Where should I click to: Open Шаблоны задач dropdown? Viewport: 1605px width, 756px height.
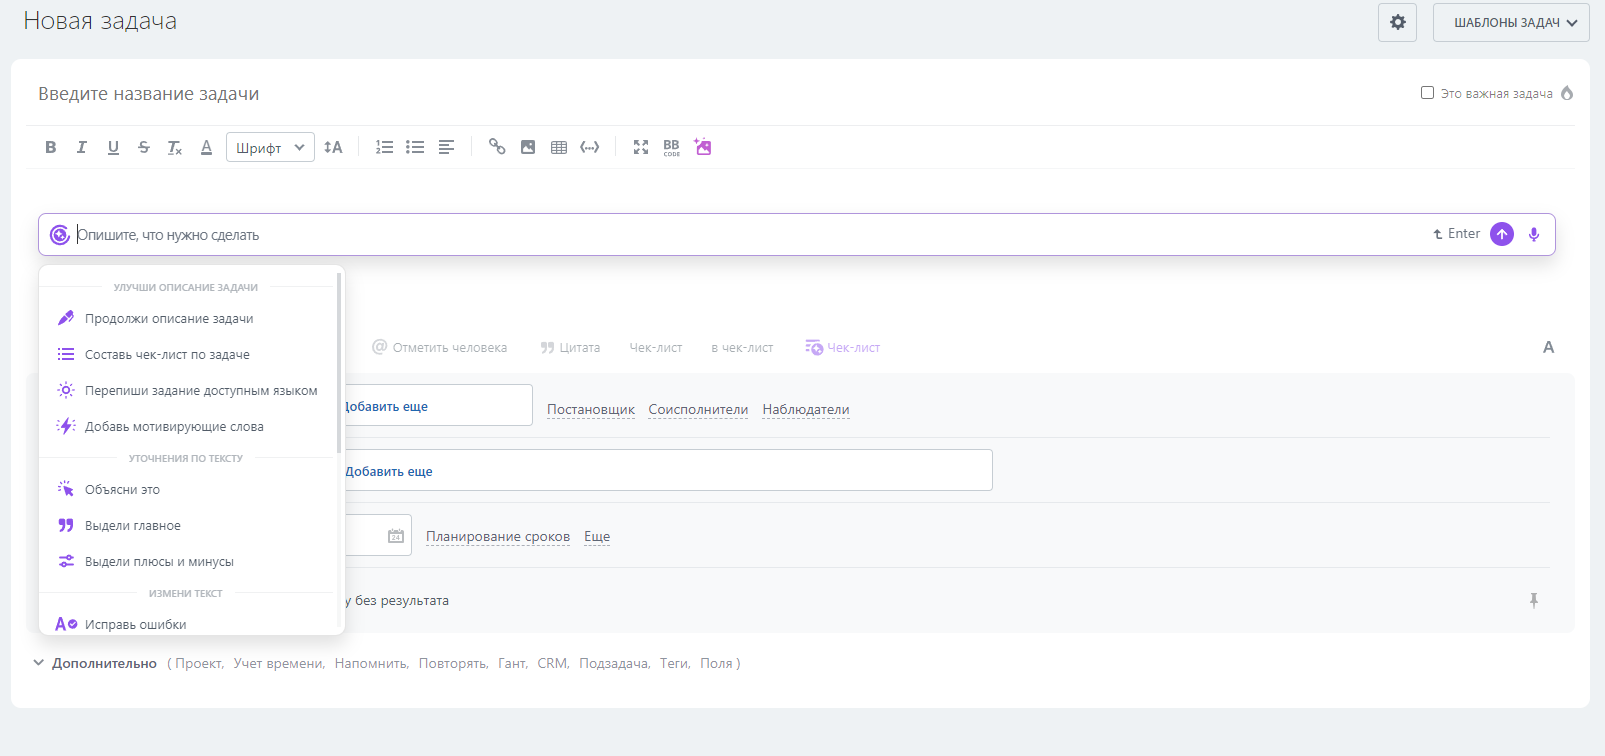point(1511,22)
